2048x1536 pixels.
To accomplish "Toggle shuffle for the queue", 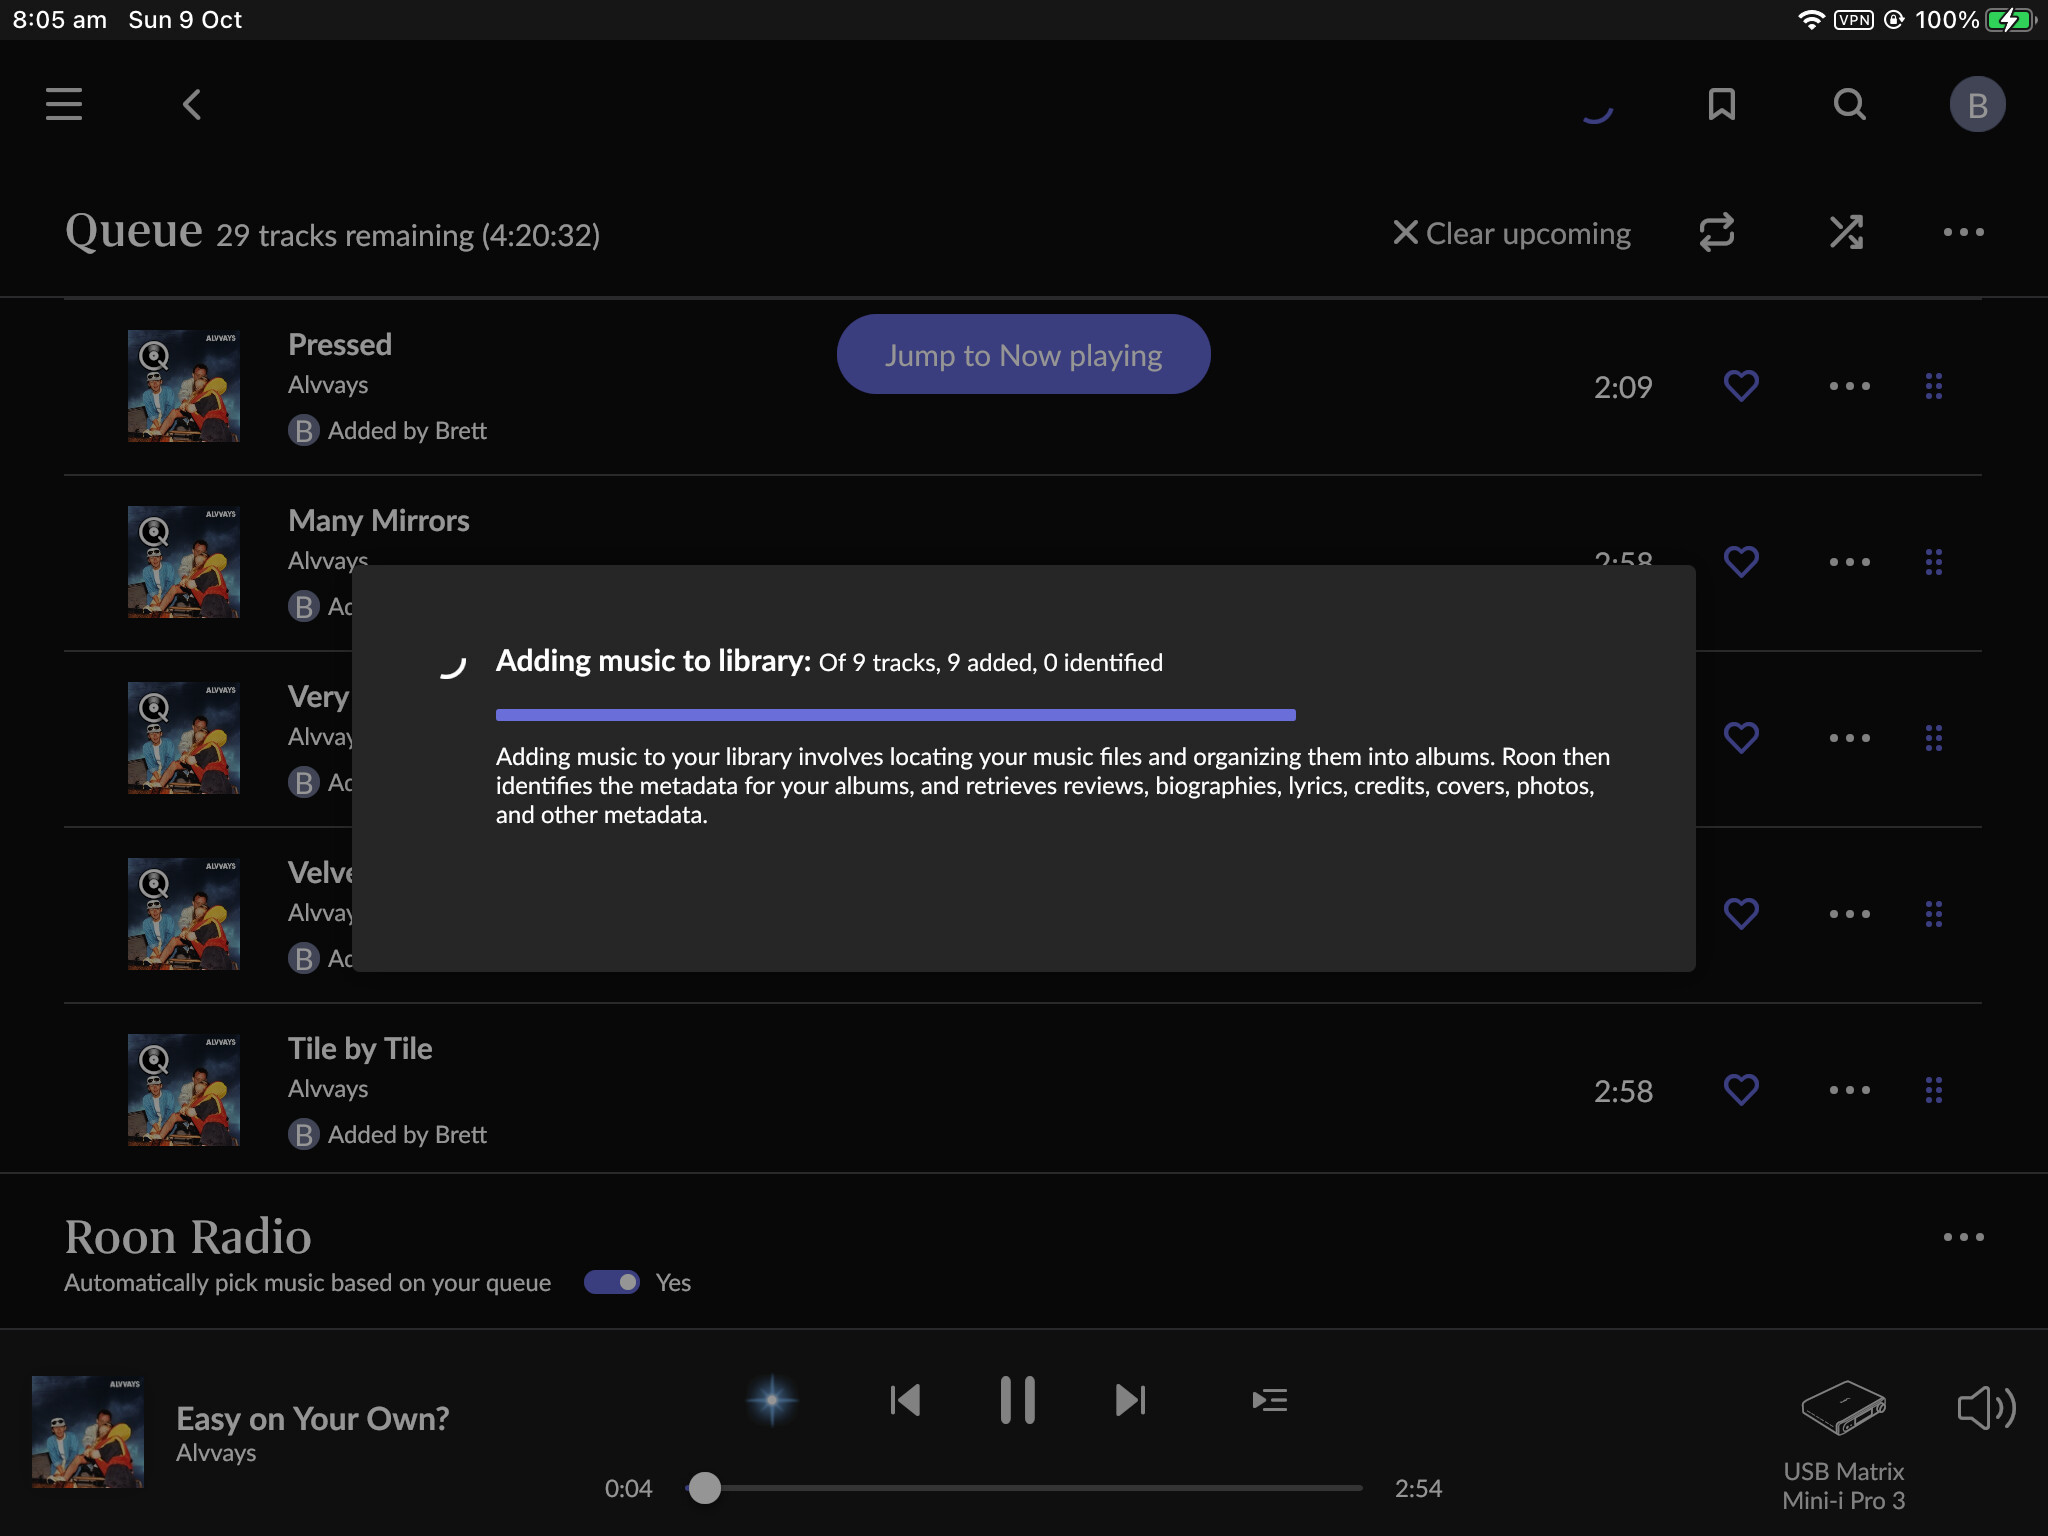I will 1846,233.
